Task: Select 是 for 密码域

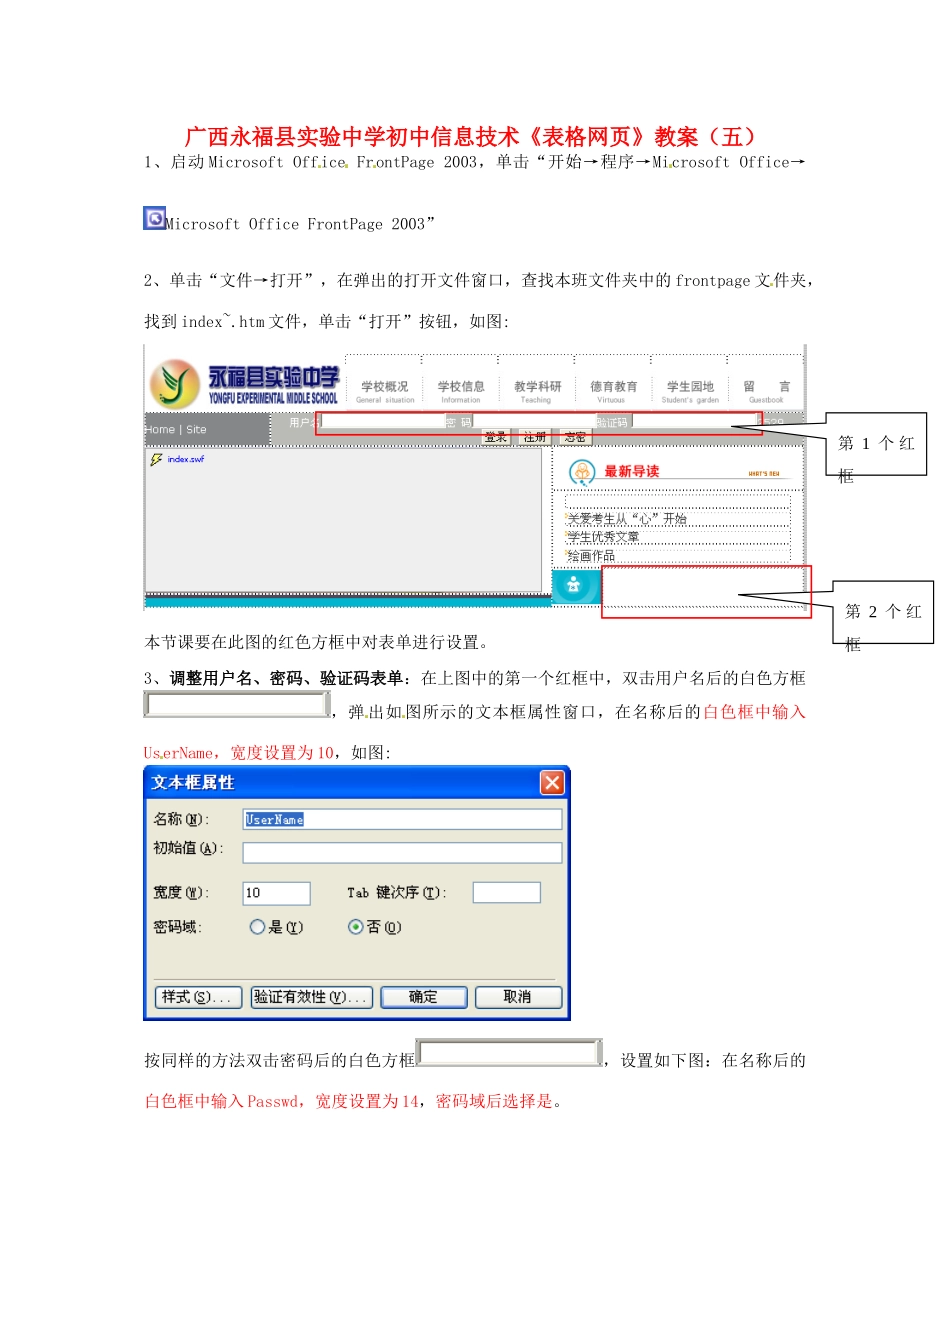Action: click(257, 927)
